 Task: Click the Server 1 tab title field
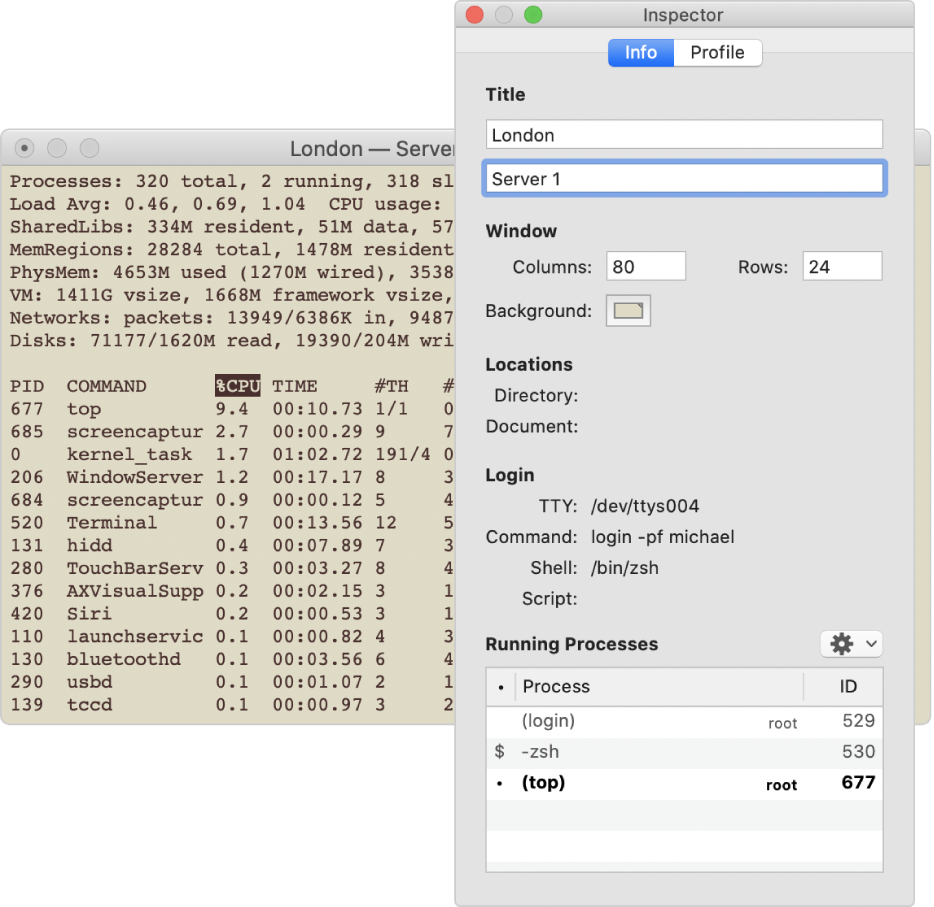tap(684, 178)
